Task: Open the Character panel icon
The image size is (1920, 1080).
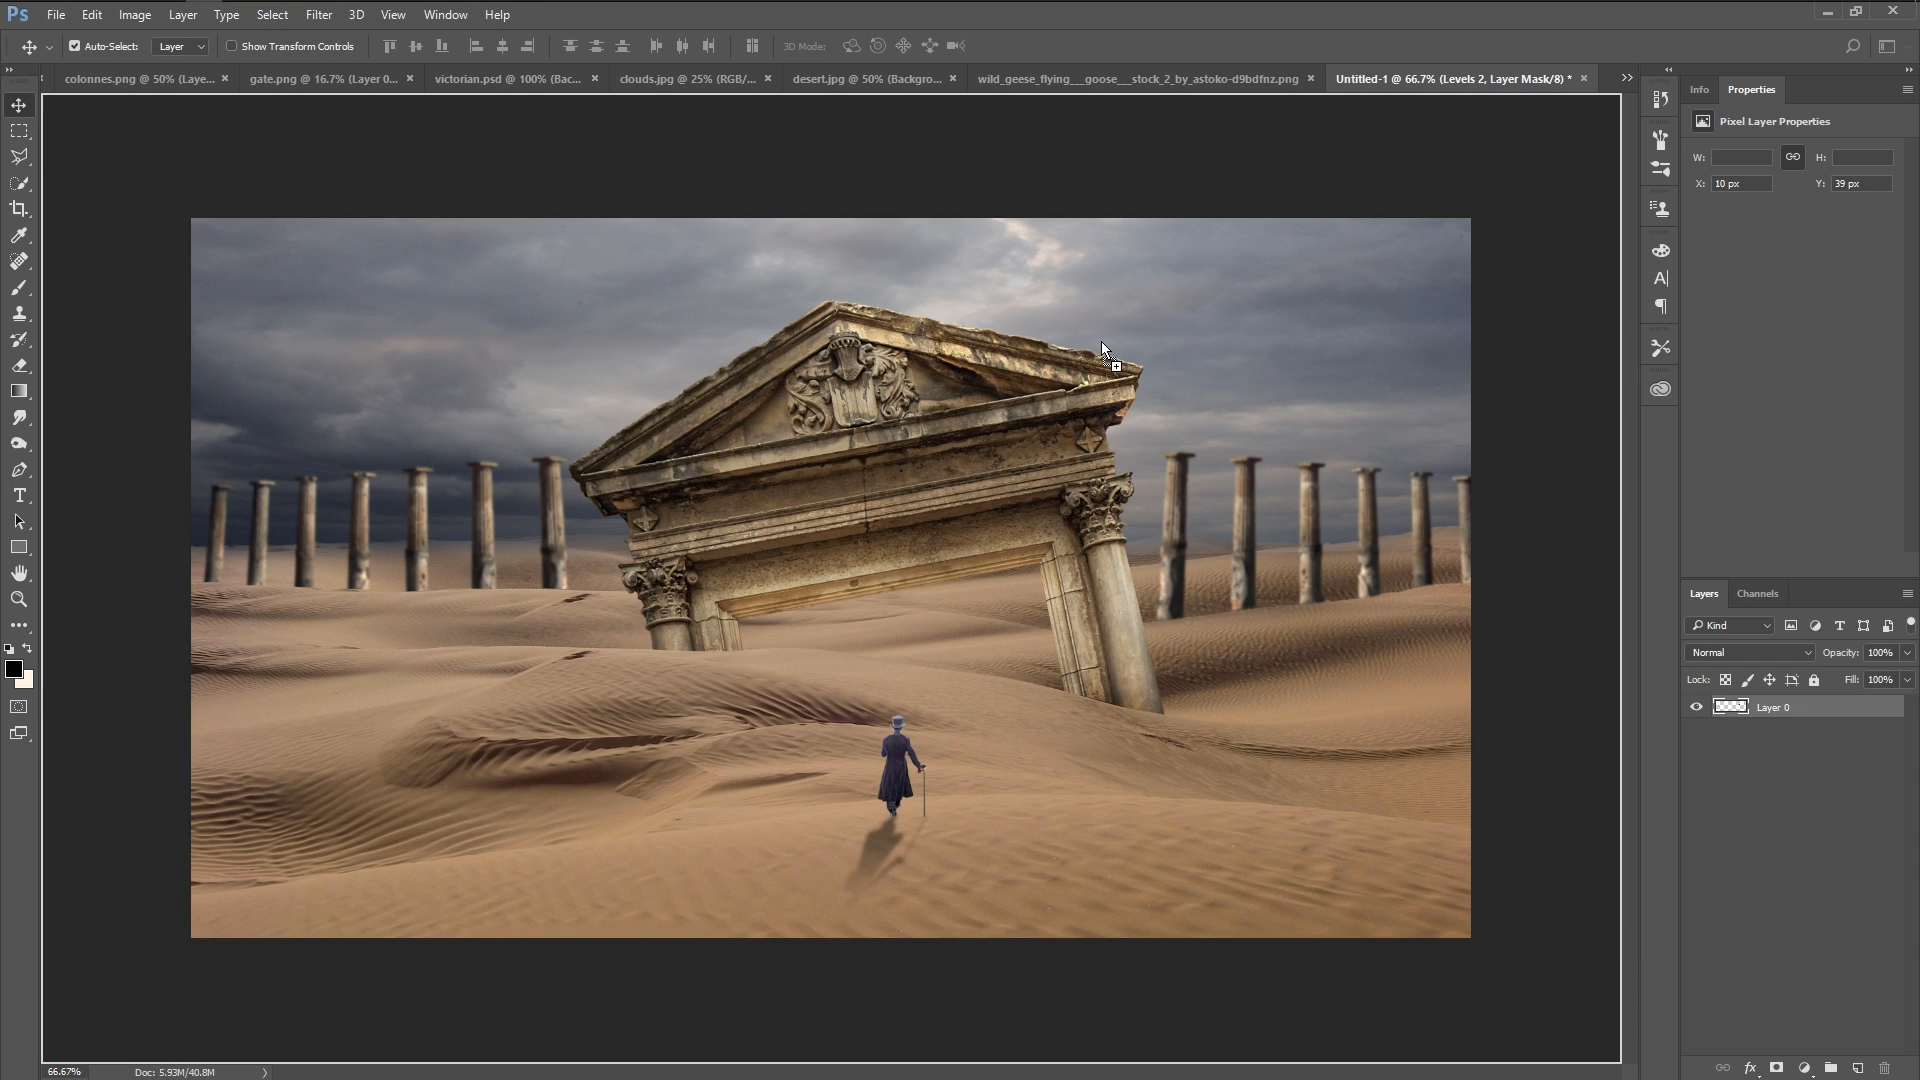Action: pyautogui.click(x=1661, y=279)
